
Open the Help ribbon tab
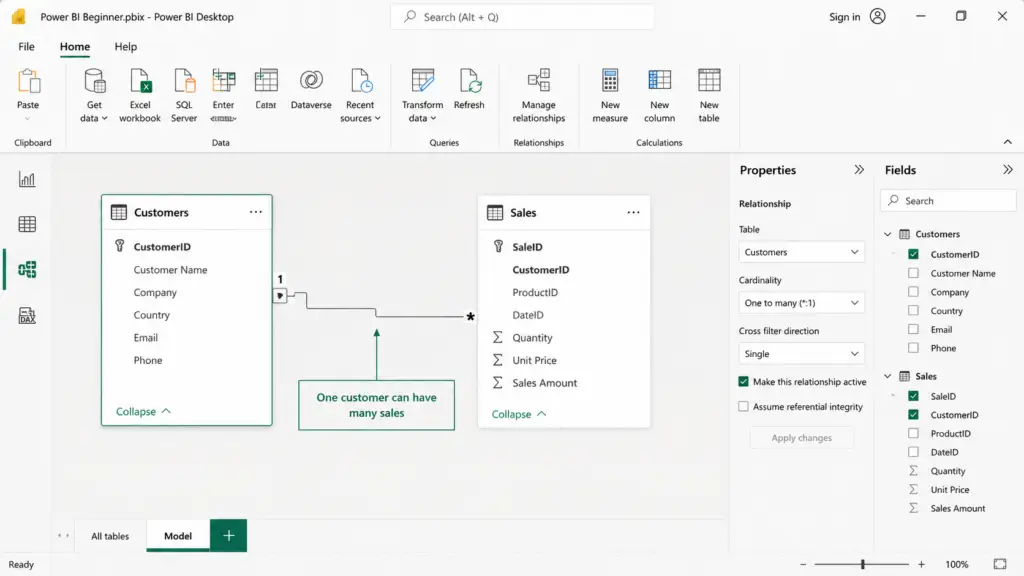pyautogui.click(x=125, y=46)
